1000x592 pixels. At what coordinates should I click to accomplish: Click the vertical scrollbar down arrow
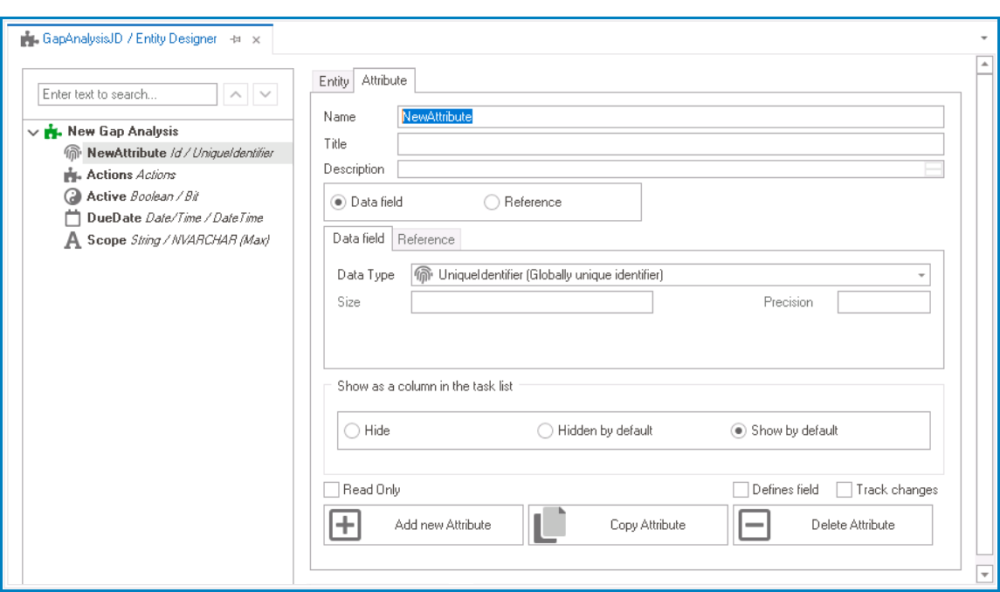point(984,574)
